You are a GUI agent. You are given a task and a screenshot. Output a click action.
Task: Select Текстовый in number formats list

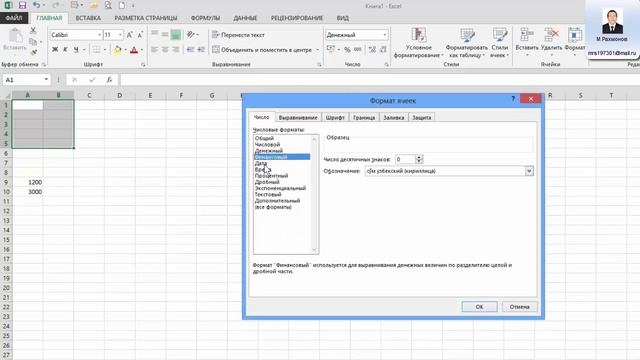[268, 195]
